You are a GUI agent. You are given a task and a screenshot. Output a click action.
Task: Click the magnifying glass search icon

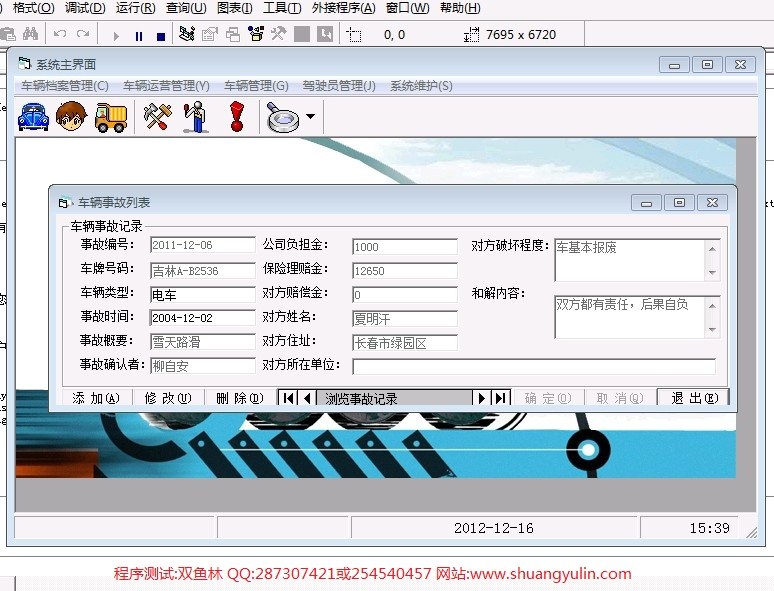pyautogui.click(x=283, y=118)
